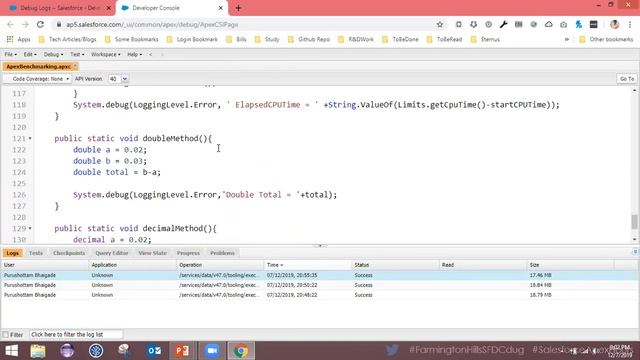Sort logs by Size column header
Screen dimensions: 640x360
pyautogui.click(x=570, y=265)
